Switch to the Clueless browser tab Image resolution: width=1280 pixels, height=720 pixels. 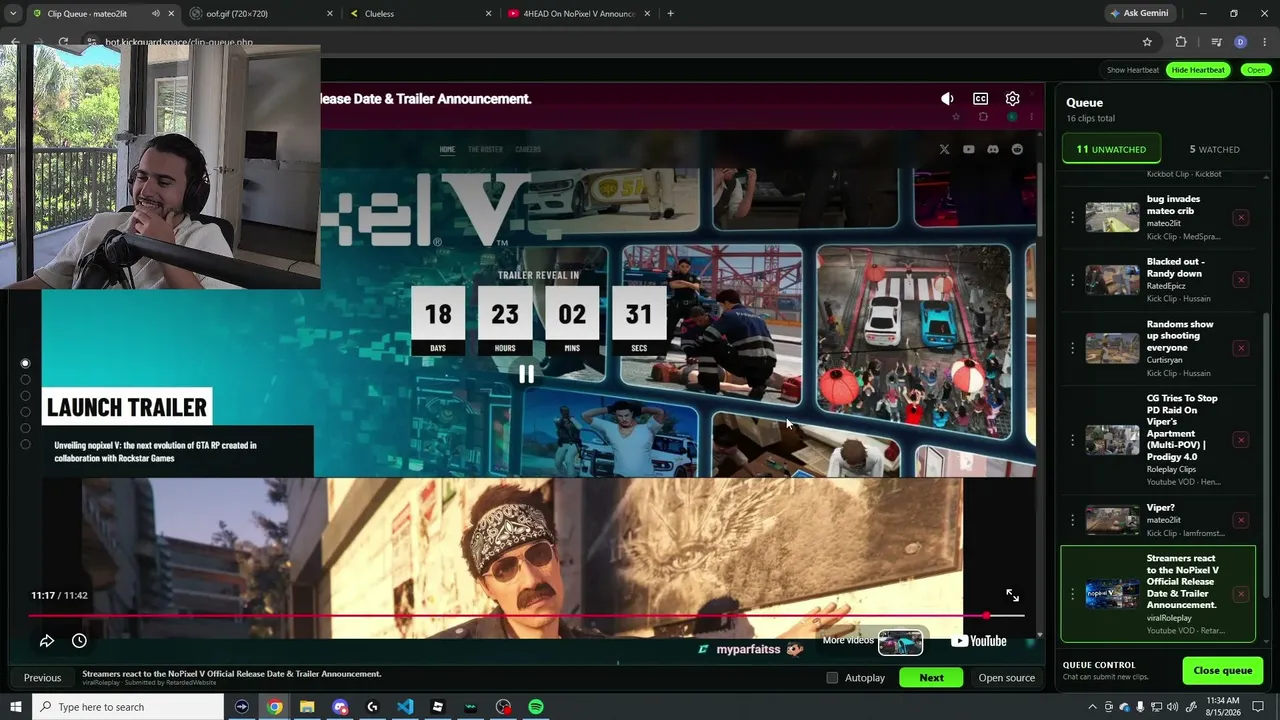(x=420, y=14)
